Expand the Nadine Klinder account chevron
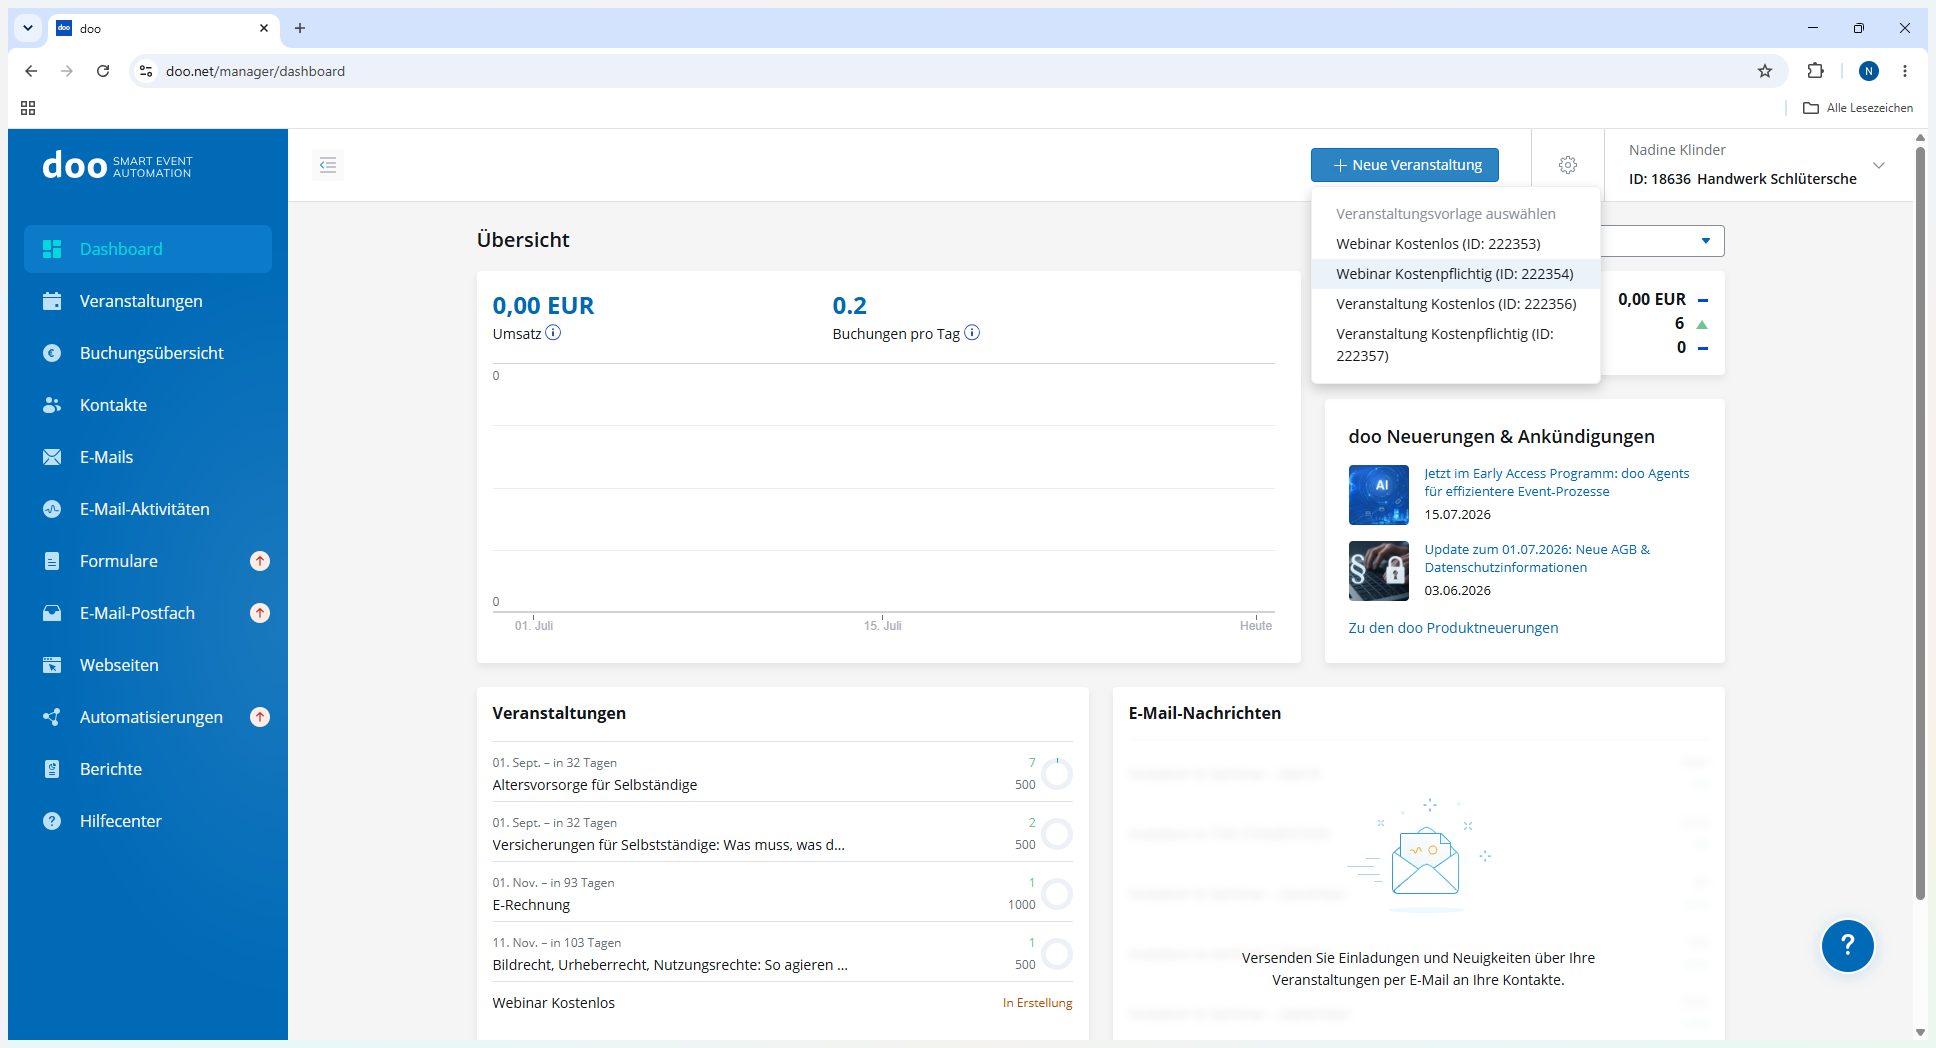This screenshot has width=1936, height=1048. tap(1879, 165)
